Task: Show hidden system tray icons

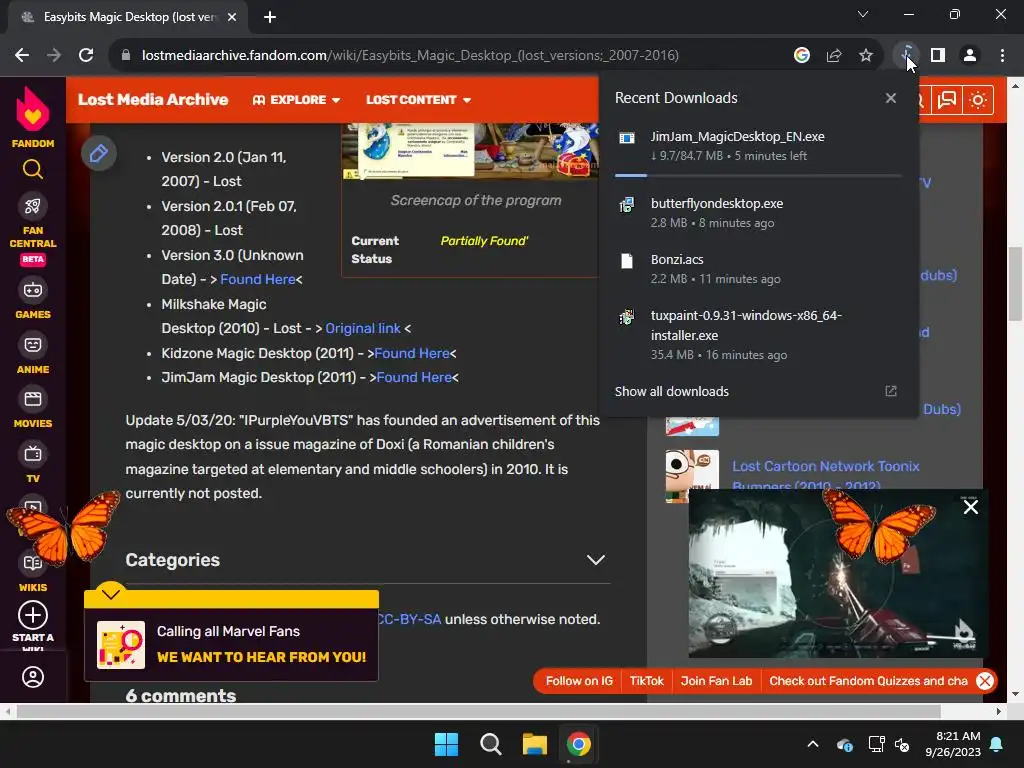Action: pyautogui.click(x=812, y=744)
